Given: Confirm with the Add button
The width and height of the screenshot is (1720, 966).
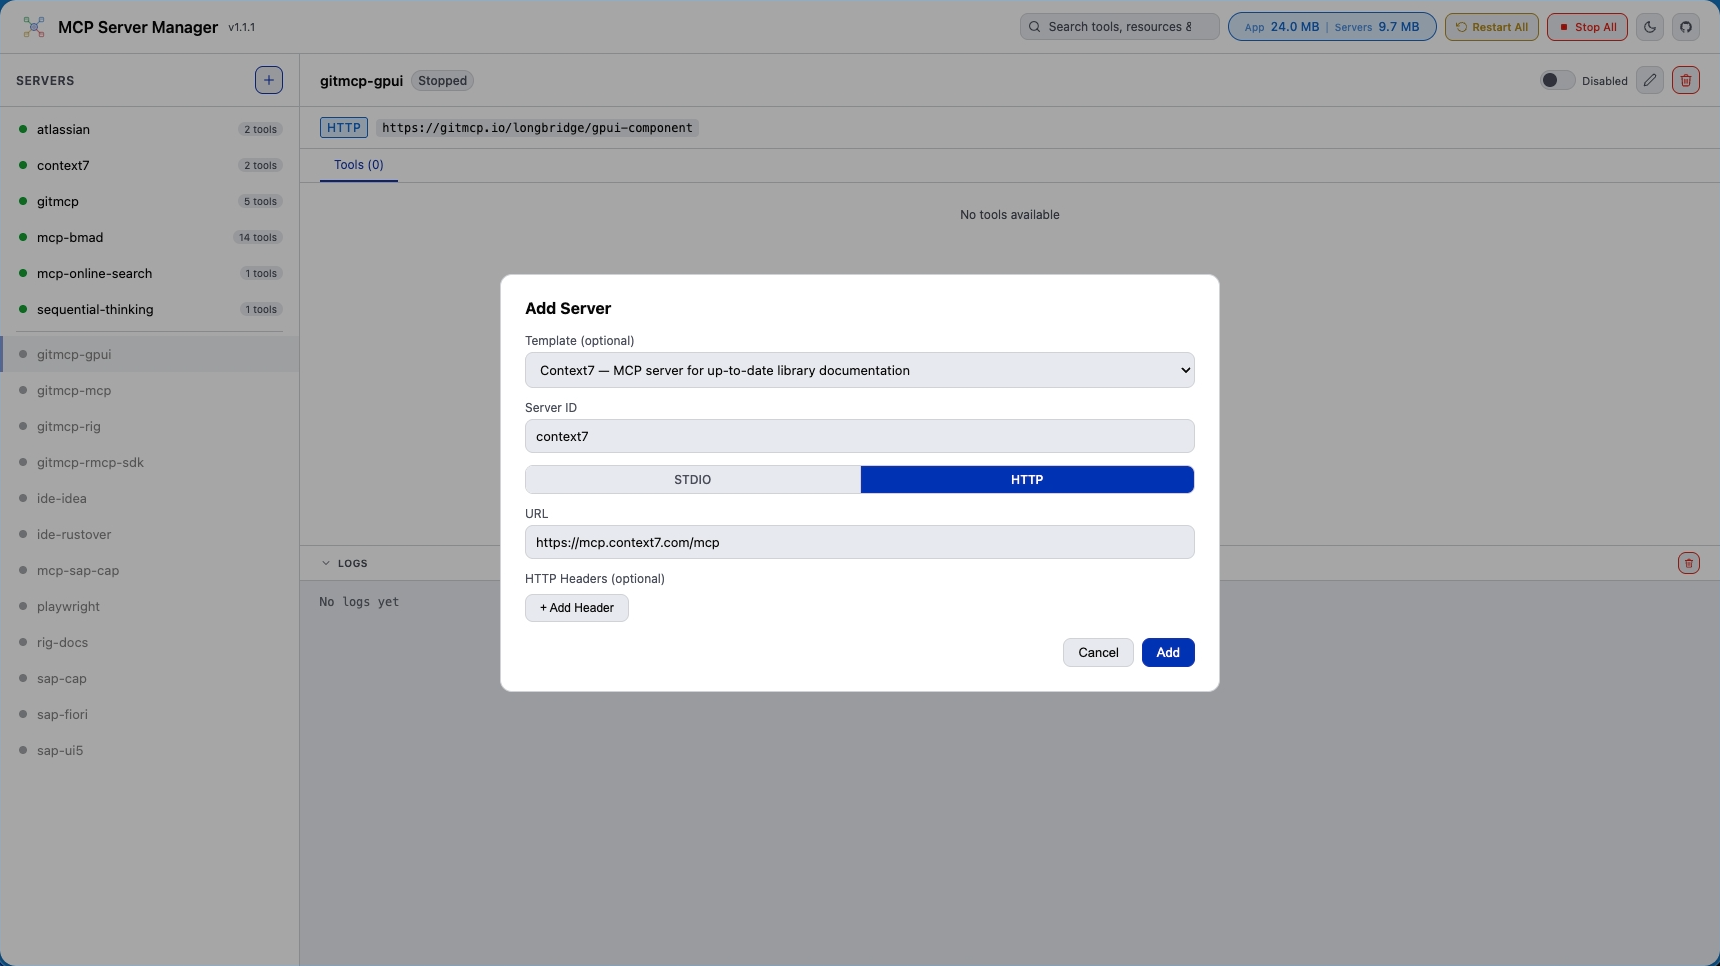Looking at the screenshot, I should coord(1168,652).
